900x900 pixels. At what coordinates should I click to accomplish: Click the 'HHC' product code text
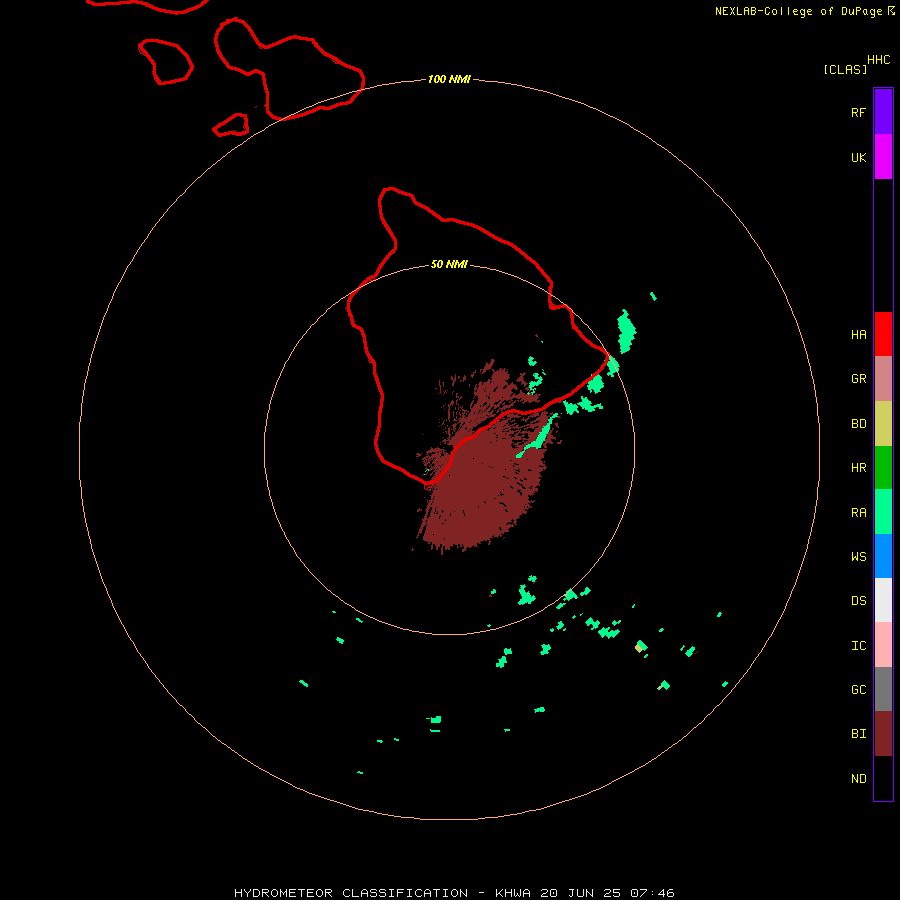pos(878,60)
